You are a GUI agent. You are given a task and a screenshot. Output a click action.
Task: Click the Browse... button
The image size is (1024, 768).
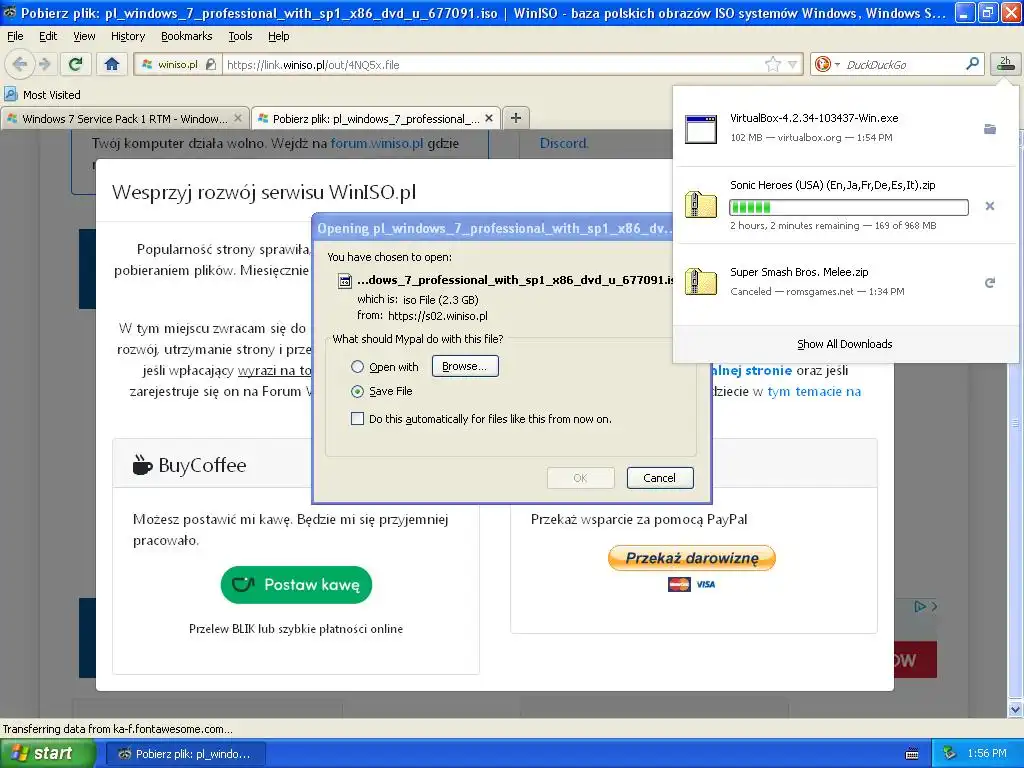tap(465, 366)
